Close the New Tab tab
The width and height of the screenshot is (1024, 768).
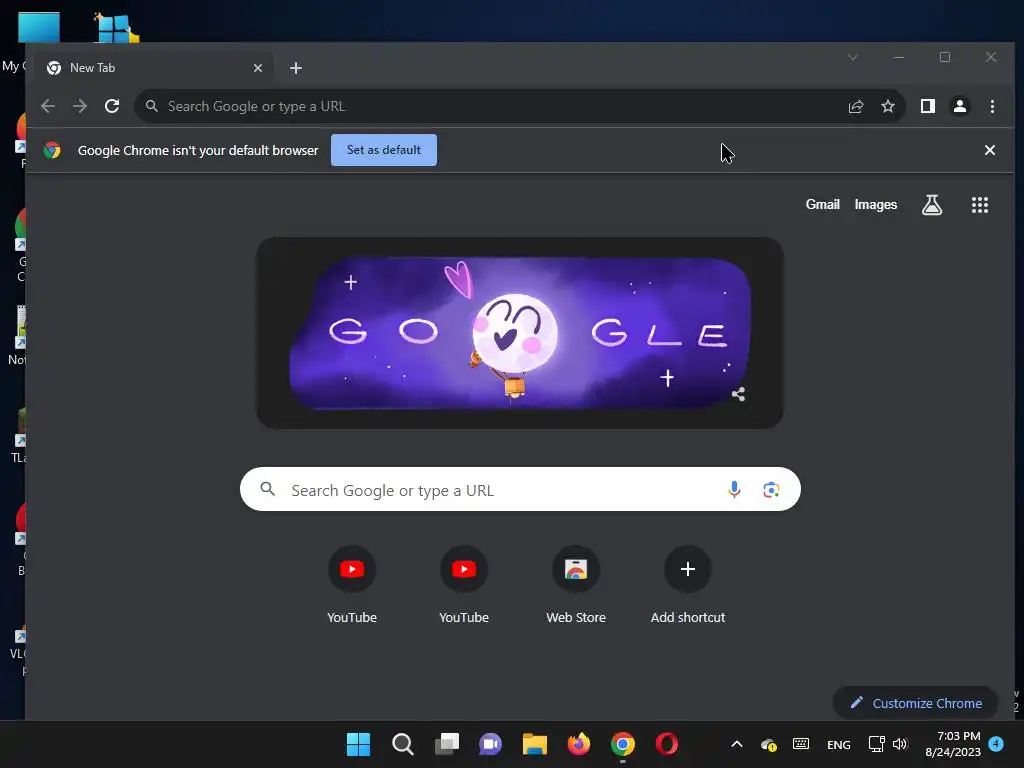pos(258,68)
